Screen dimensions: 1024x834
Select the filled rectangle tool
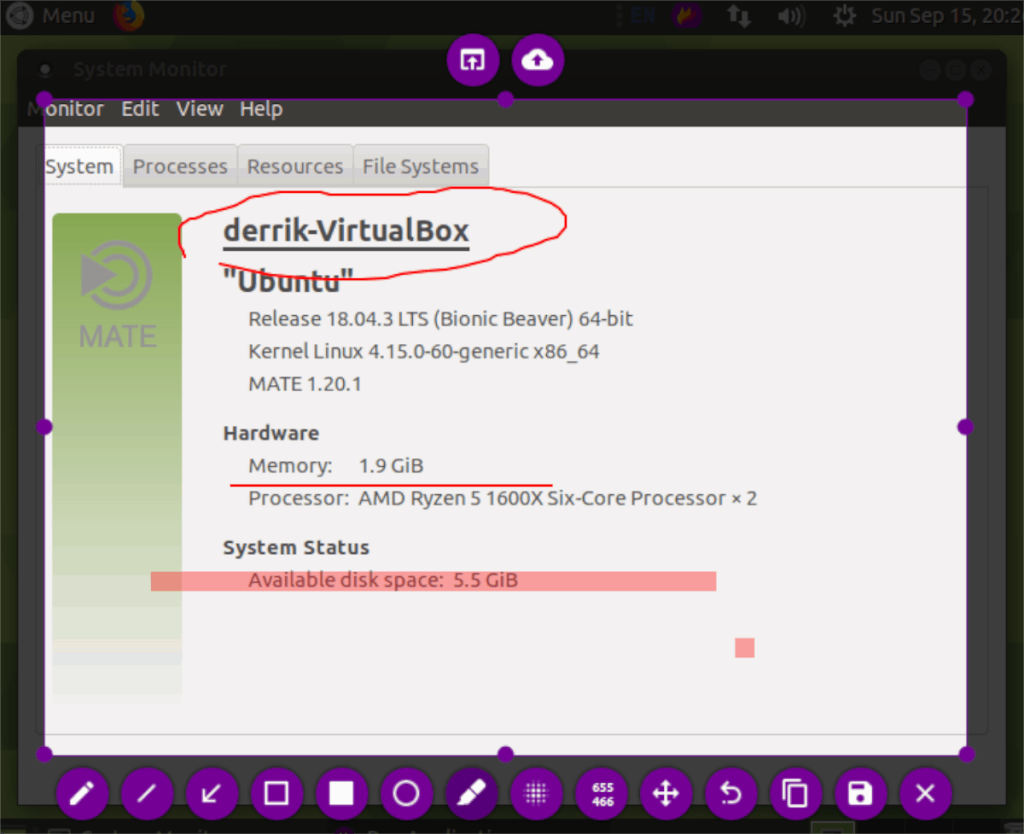coord(342,794)
